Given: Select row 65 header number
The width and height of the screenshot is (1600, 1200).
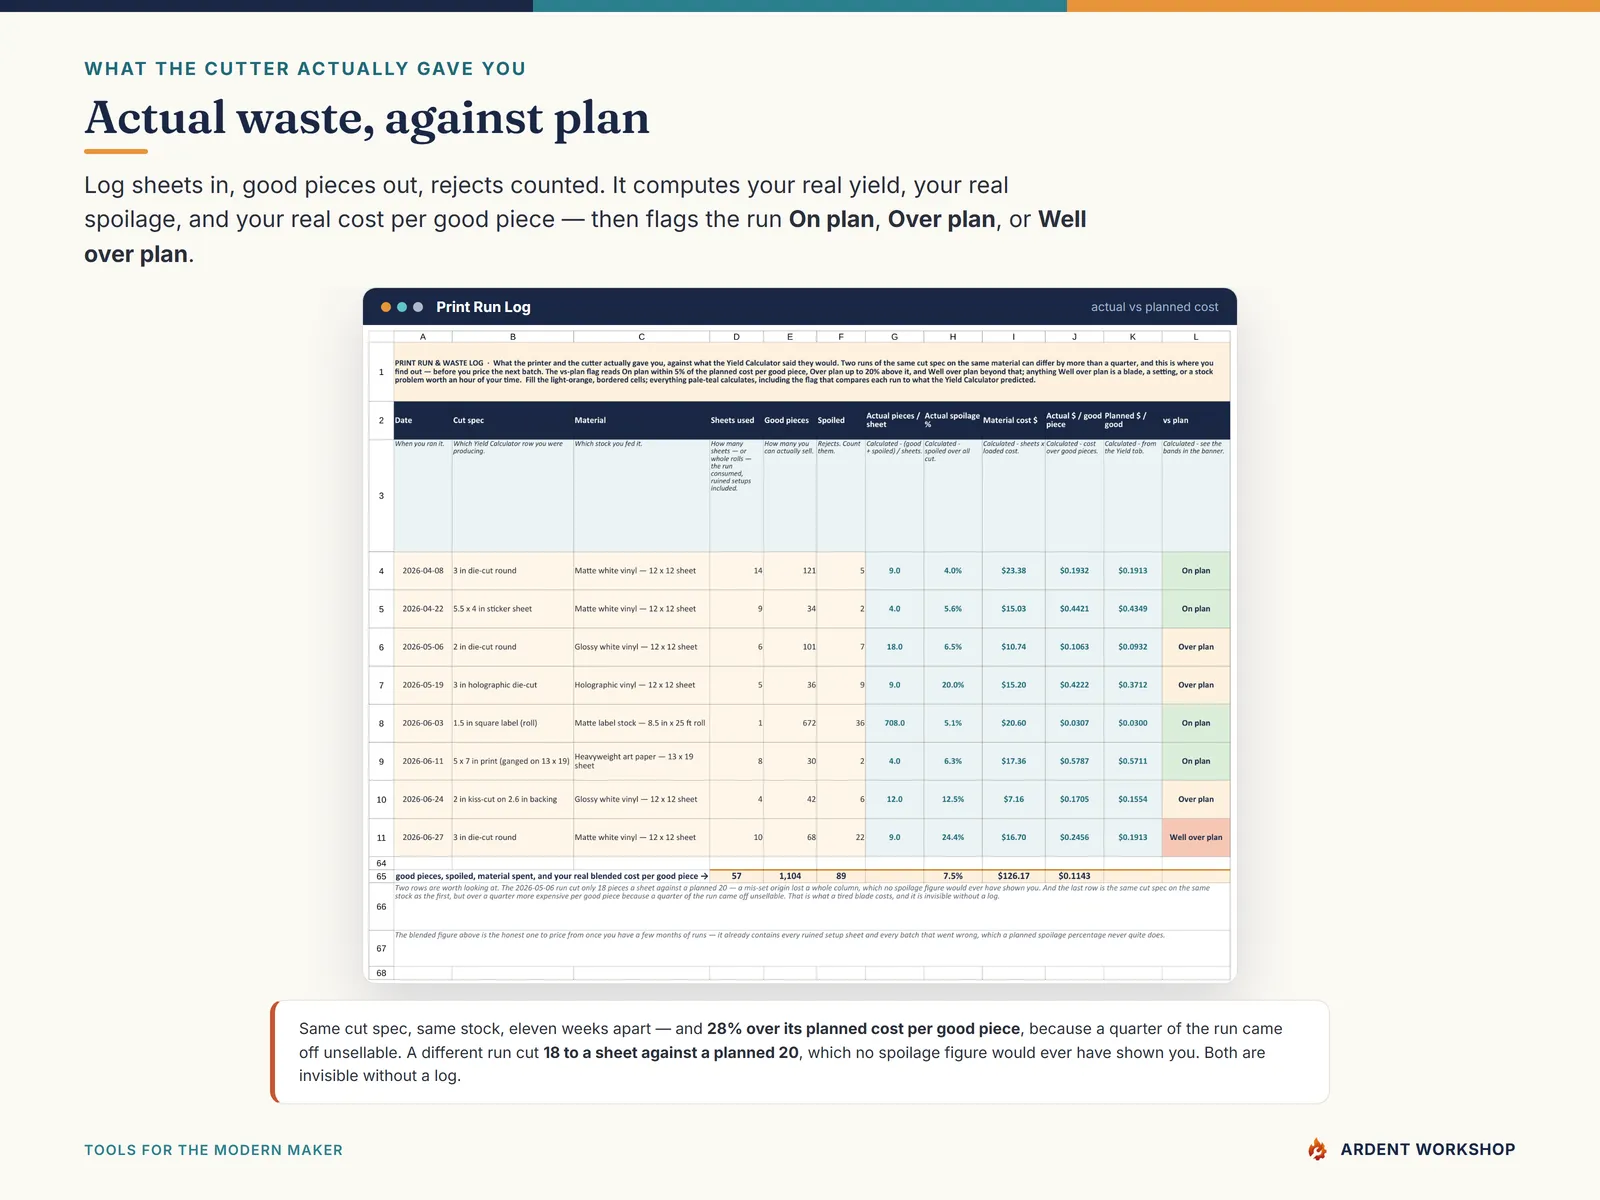Looking at the screenshot, I should (381, 876).
